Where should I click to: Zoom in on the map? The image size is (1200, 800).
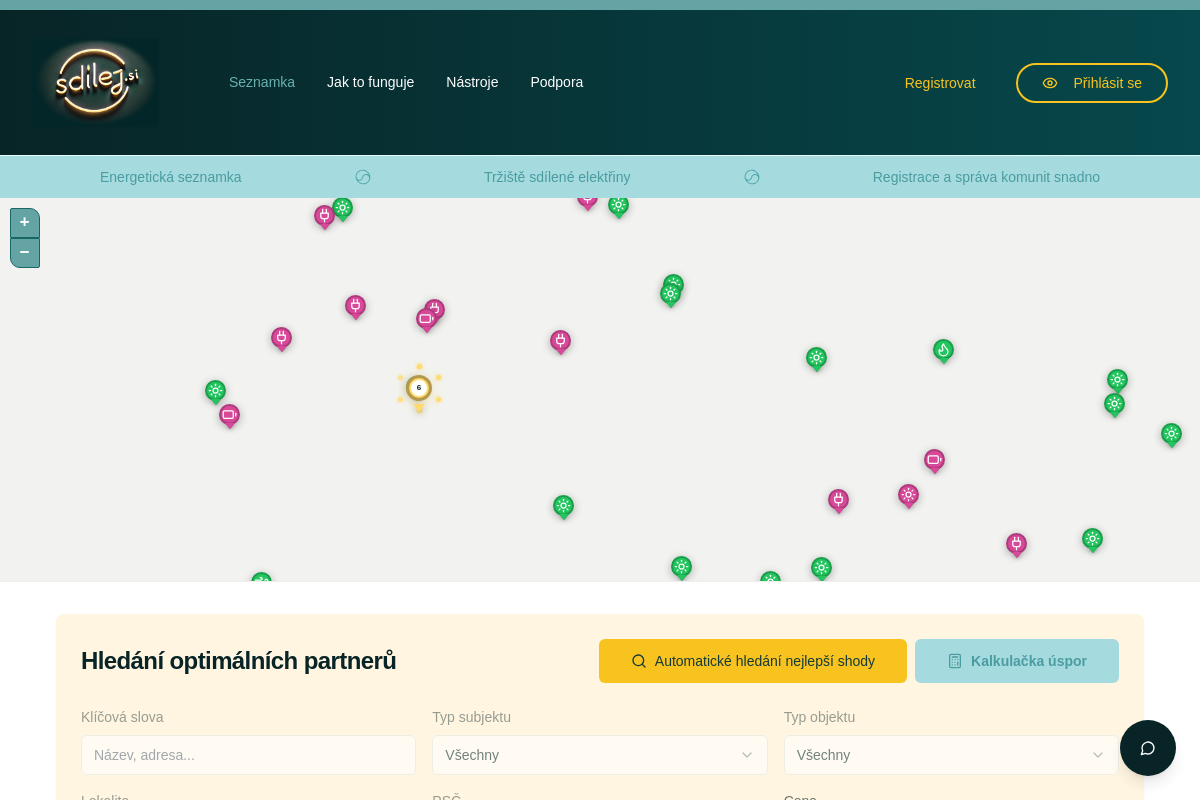[x=25, y=222]
